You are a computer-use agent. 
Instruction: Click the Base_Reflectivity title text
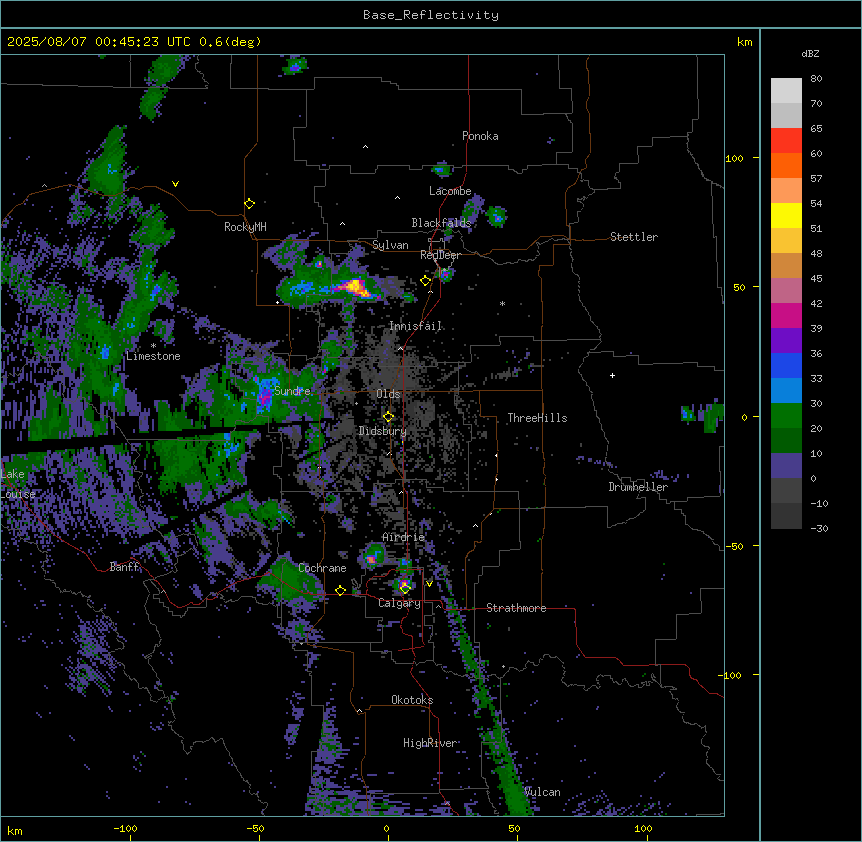[430, 15]
